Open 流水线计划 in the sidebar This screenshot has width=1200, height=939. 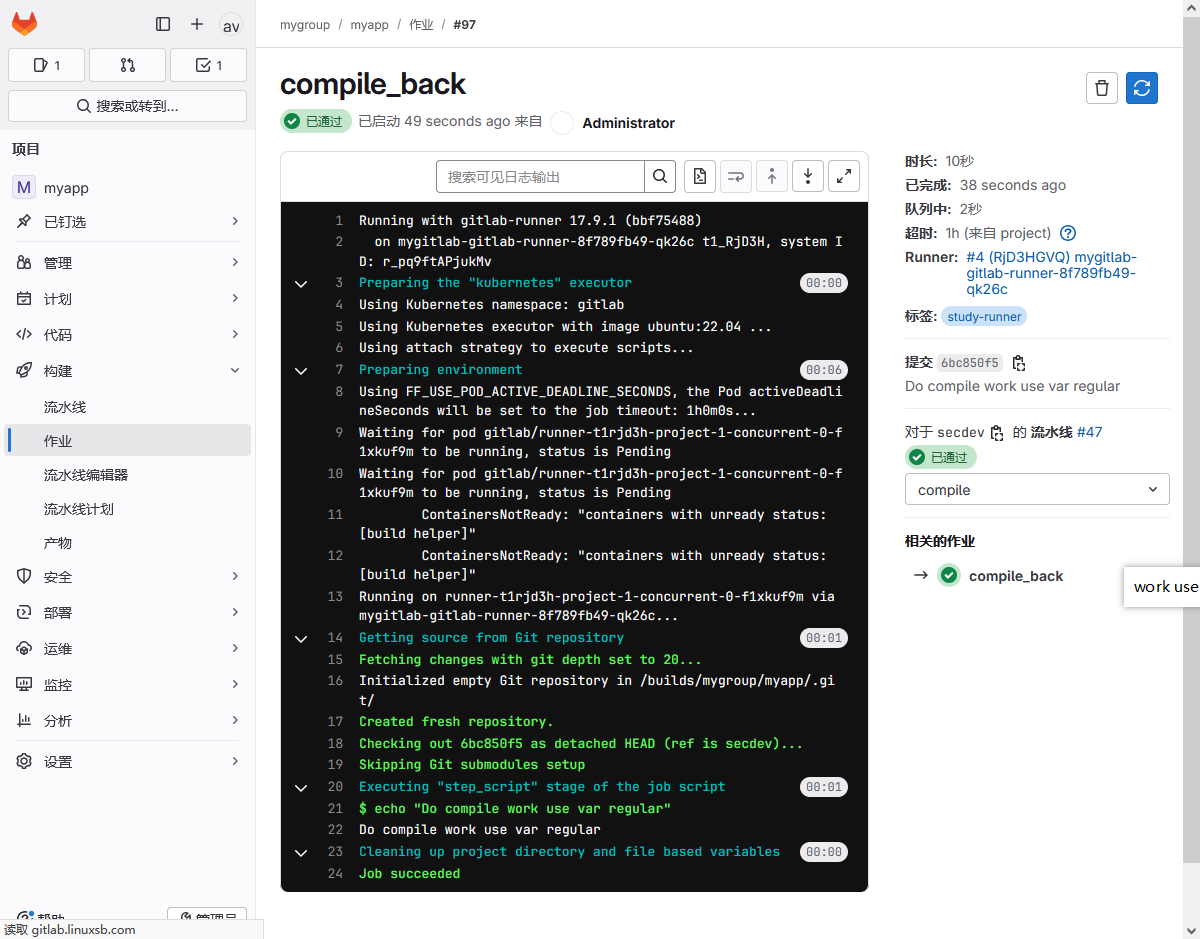click(127, 509)
